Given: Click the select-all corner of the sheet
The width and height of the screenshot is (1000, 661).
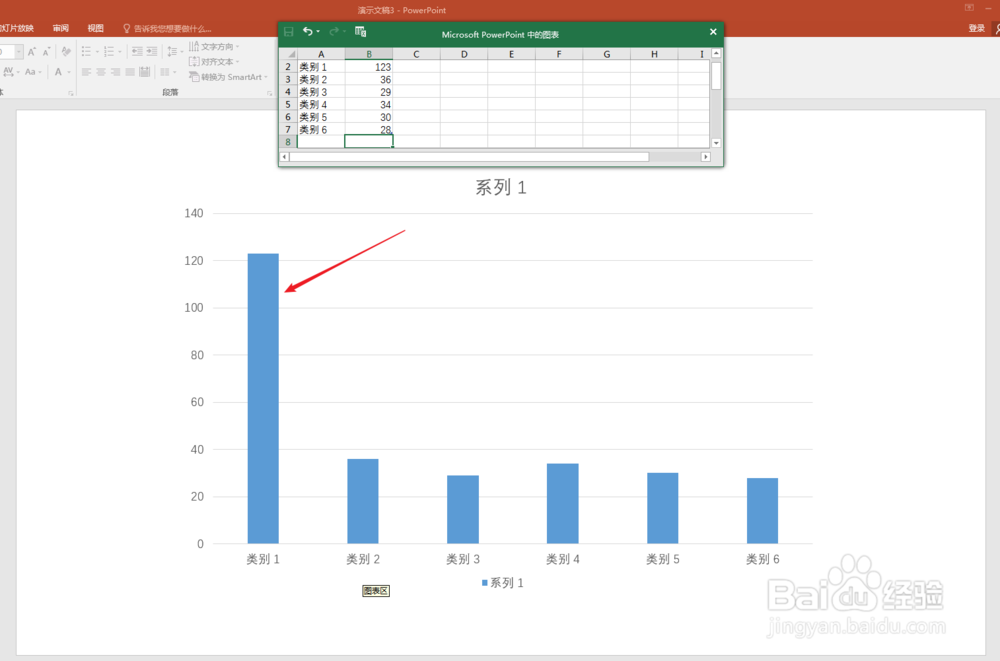Looking at the screenshot, I should 288,54.
